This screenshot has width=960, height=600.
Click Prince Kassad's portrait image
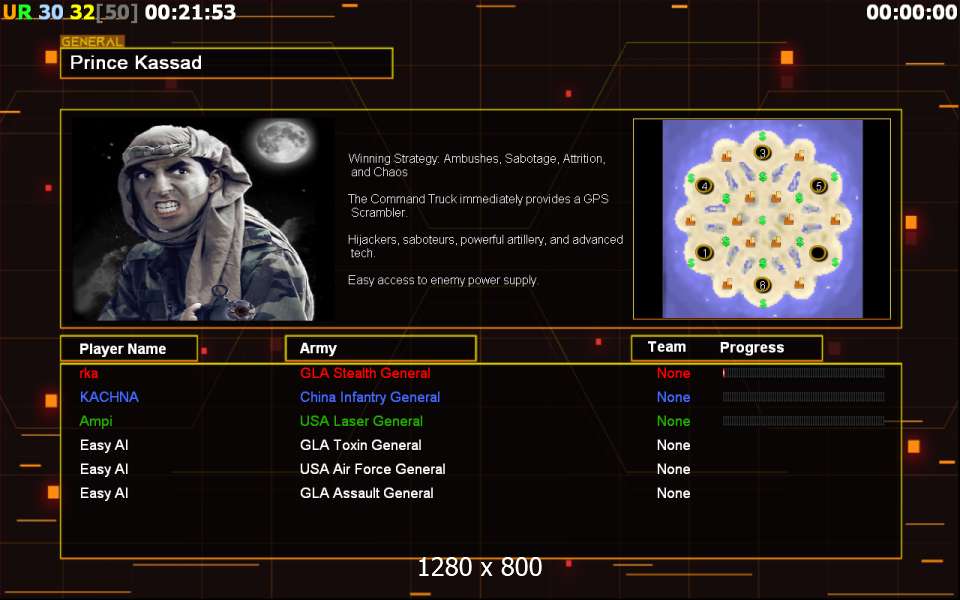pos(204,219)
